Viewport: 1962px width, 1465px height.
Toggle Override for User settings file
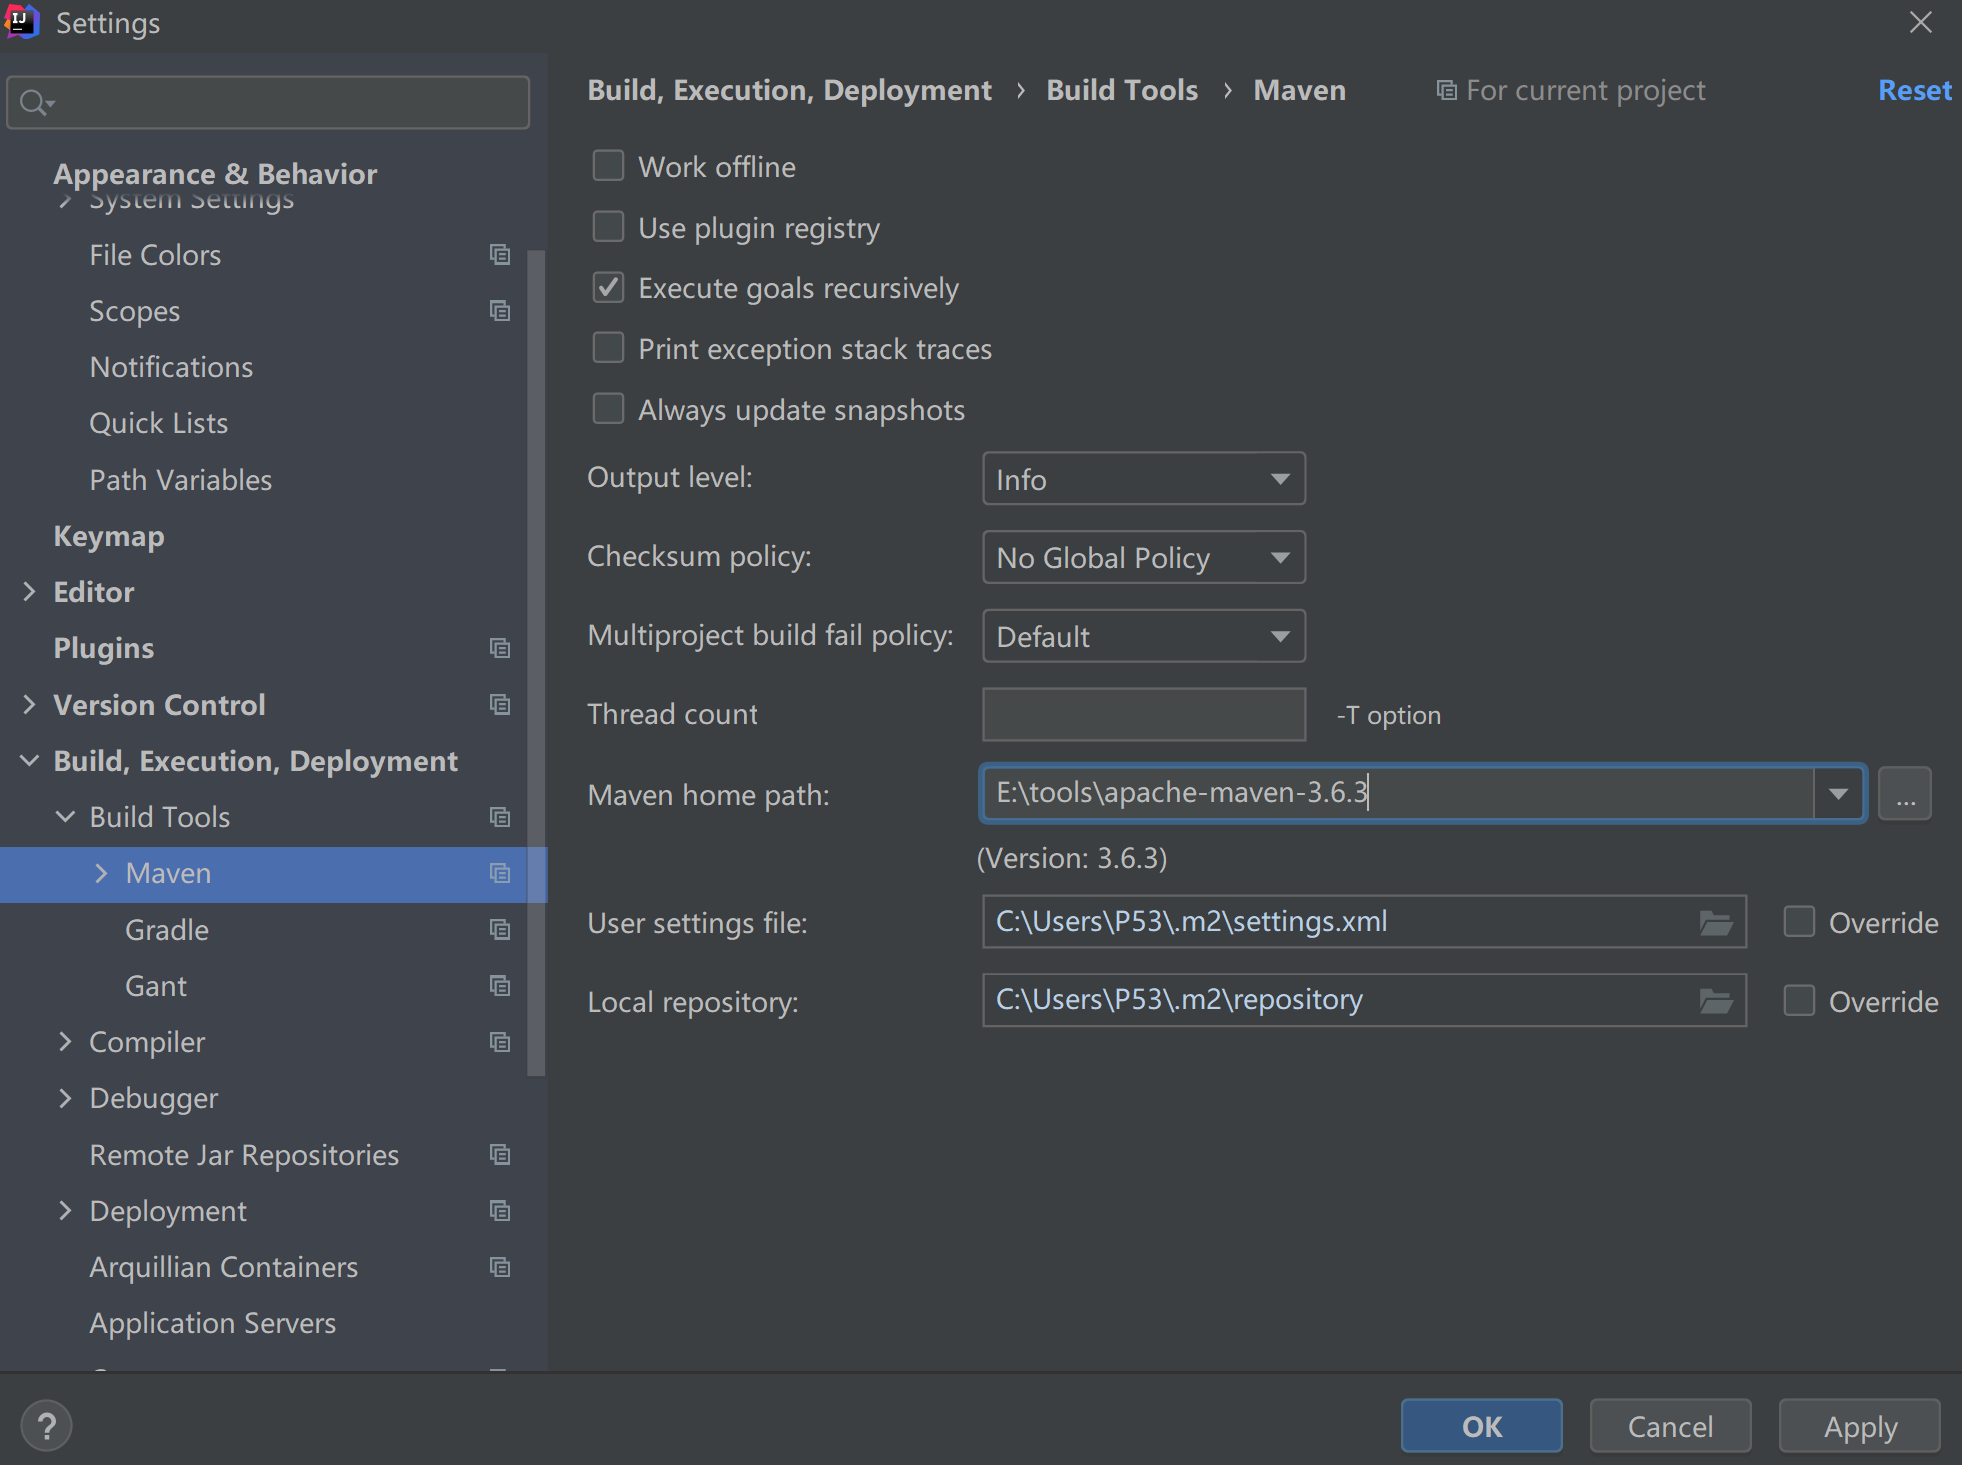1799,922
